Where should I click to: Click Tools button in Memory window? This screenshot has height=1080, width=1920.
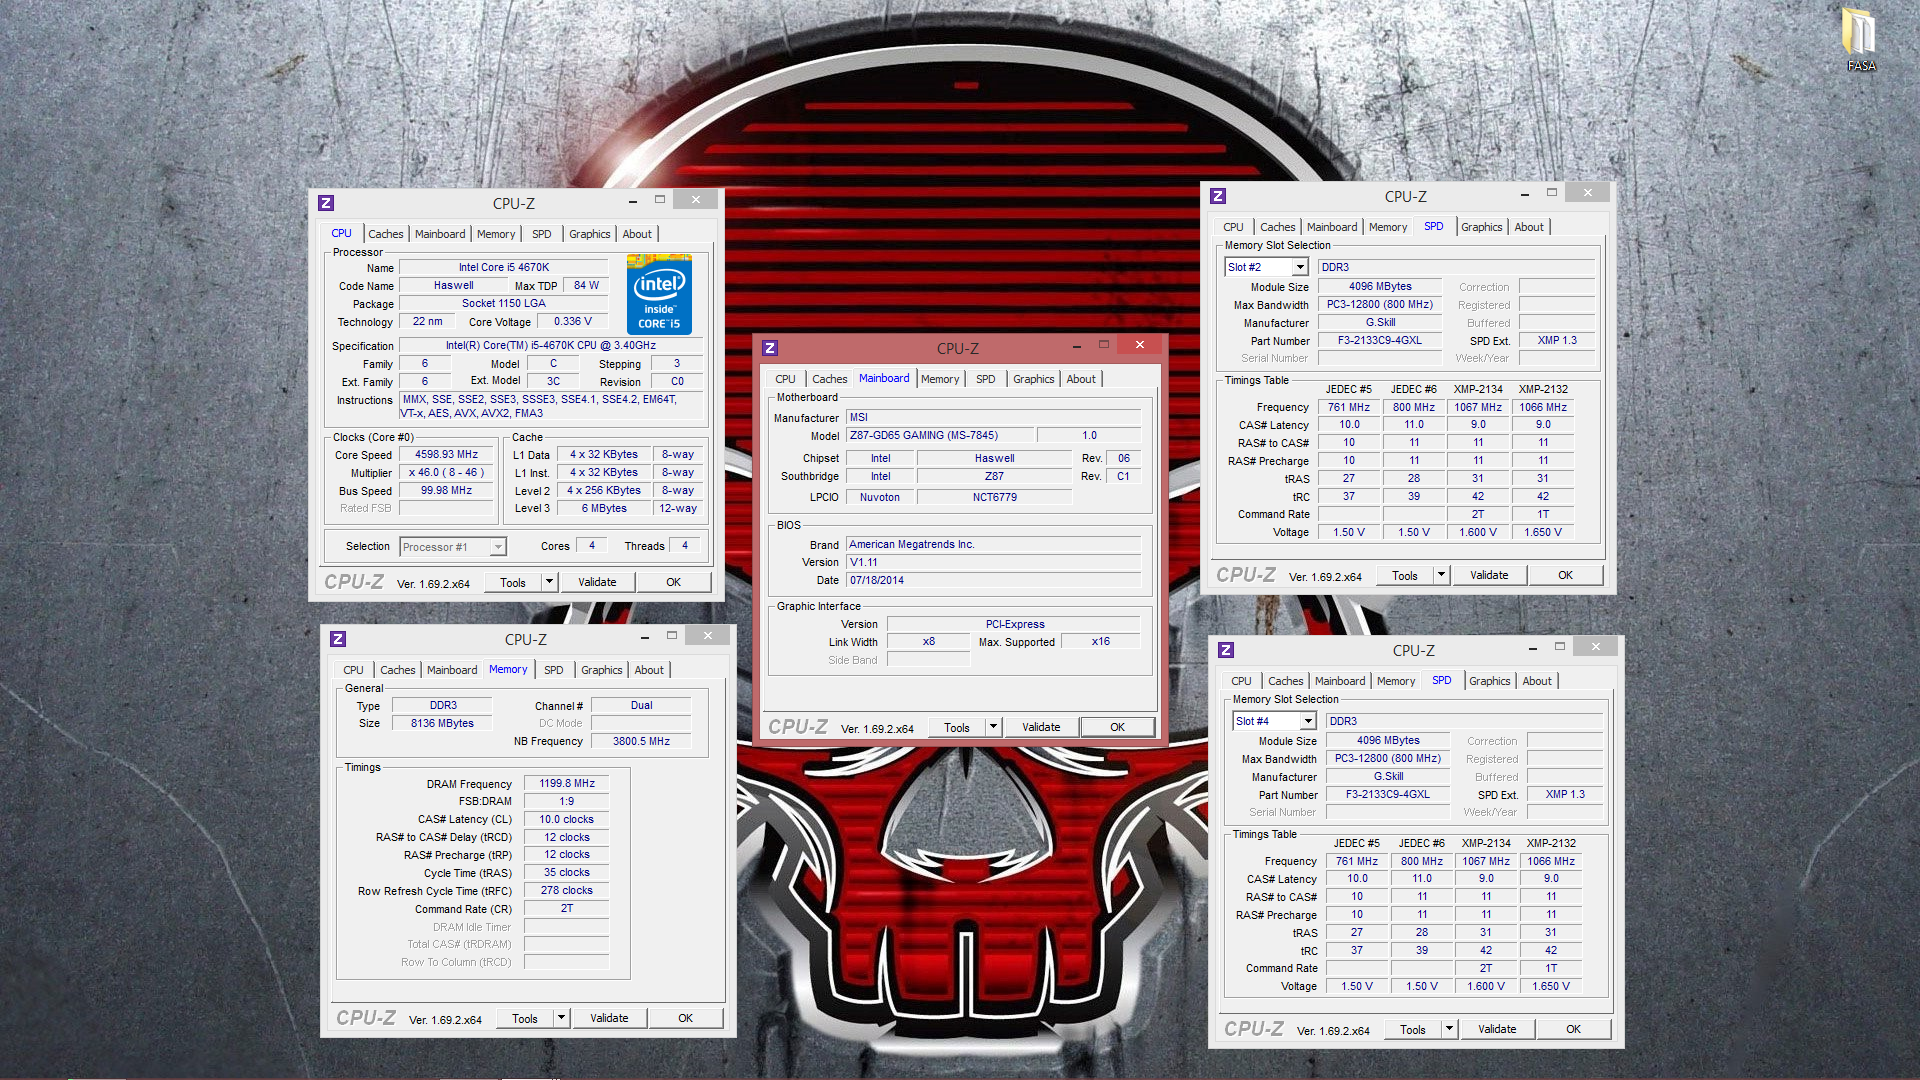[x=525, y=1018]
